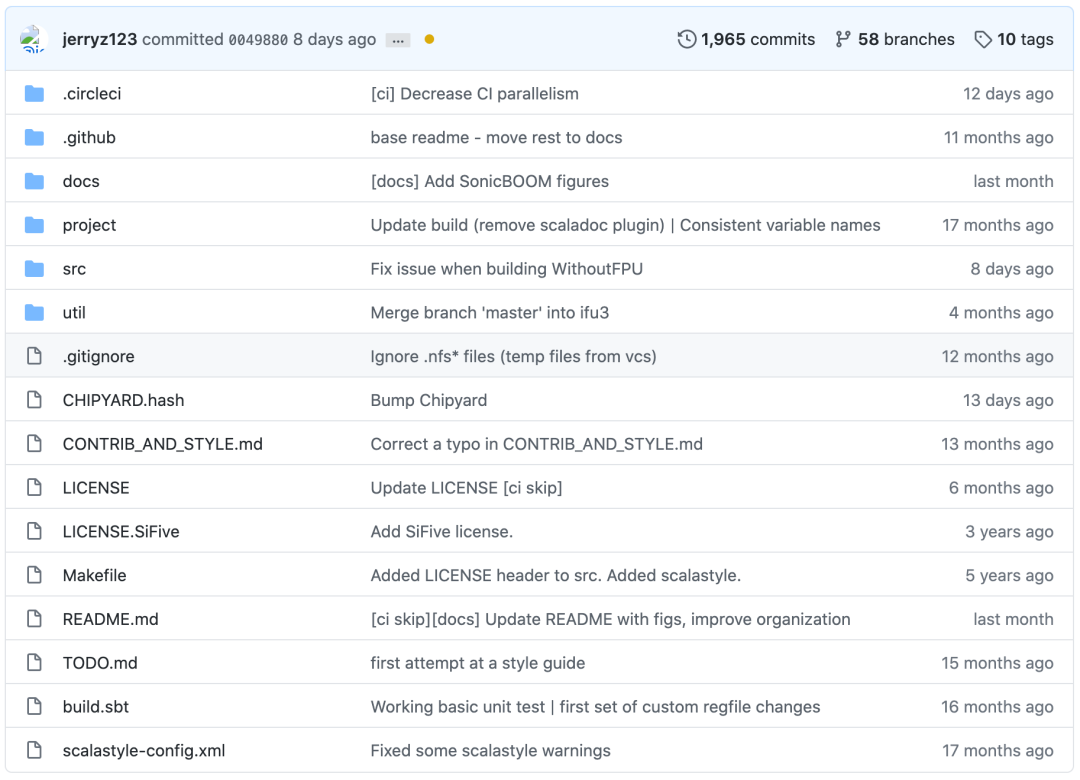The image size is (1080, 780).
Task: Open commit 'Merge branch master into ifu3'
Action: [490, 313]
